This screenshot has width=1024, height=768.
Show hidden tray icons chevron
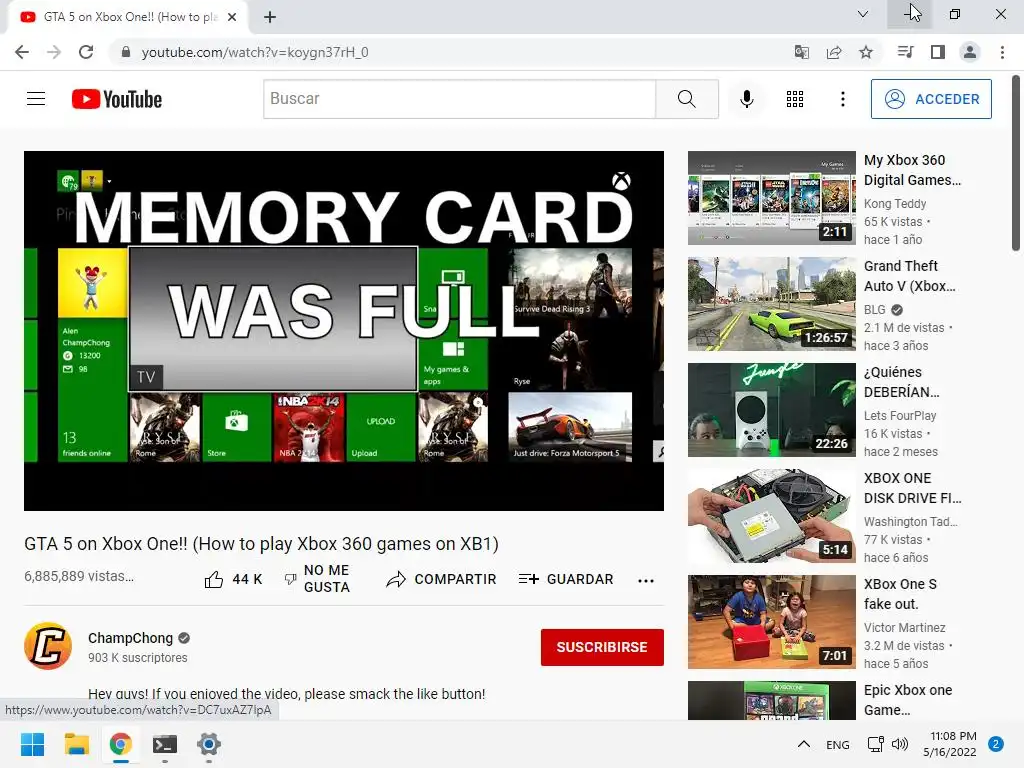[804, 744]
